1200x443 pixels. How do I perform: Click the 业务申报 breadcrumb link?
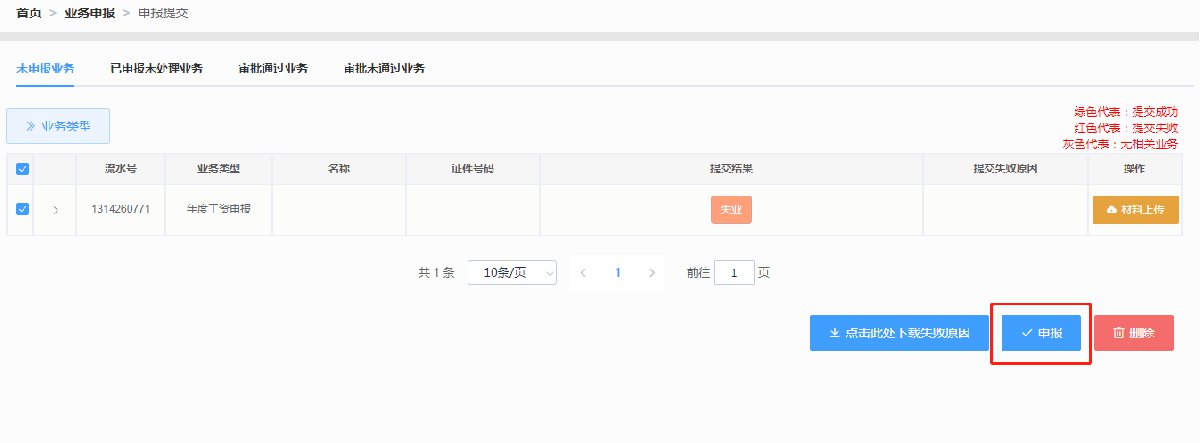pos(89,13)
